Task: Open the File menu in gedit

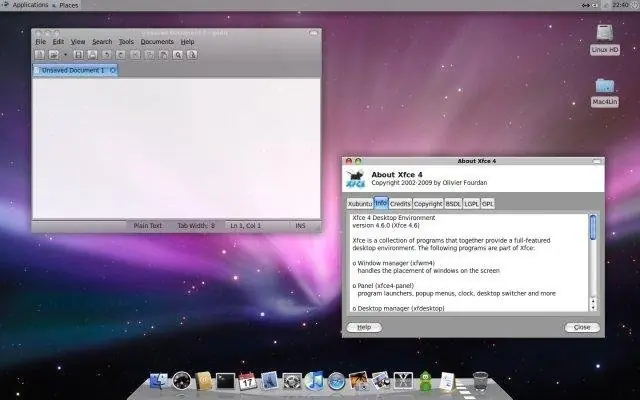Action: 41,42
